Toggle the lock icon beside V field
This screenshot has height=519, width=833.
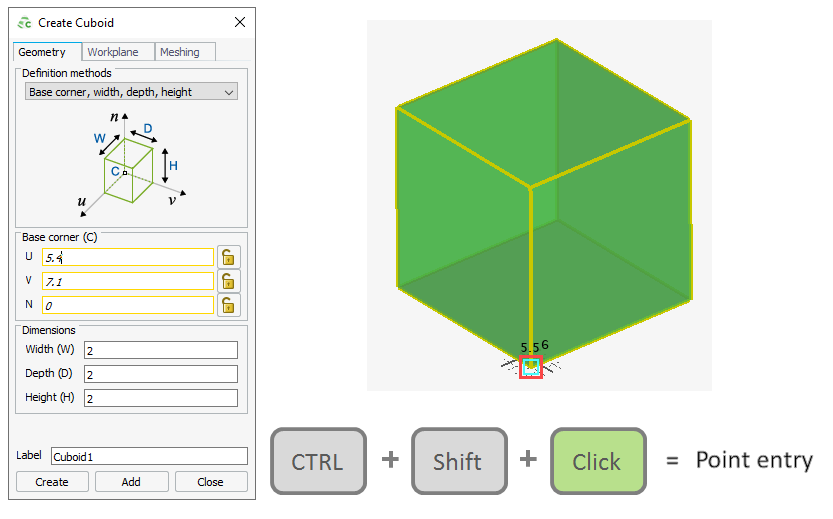(229, 281)
